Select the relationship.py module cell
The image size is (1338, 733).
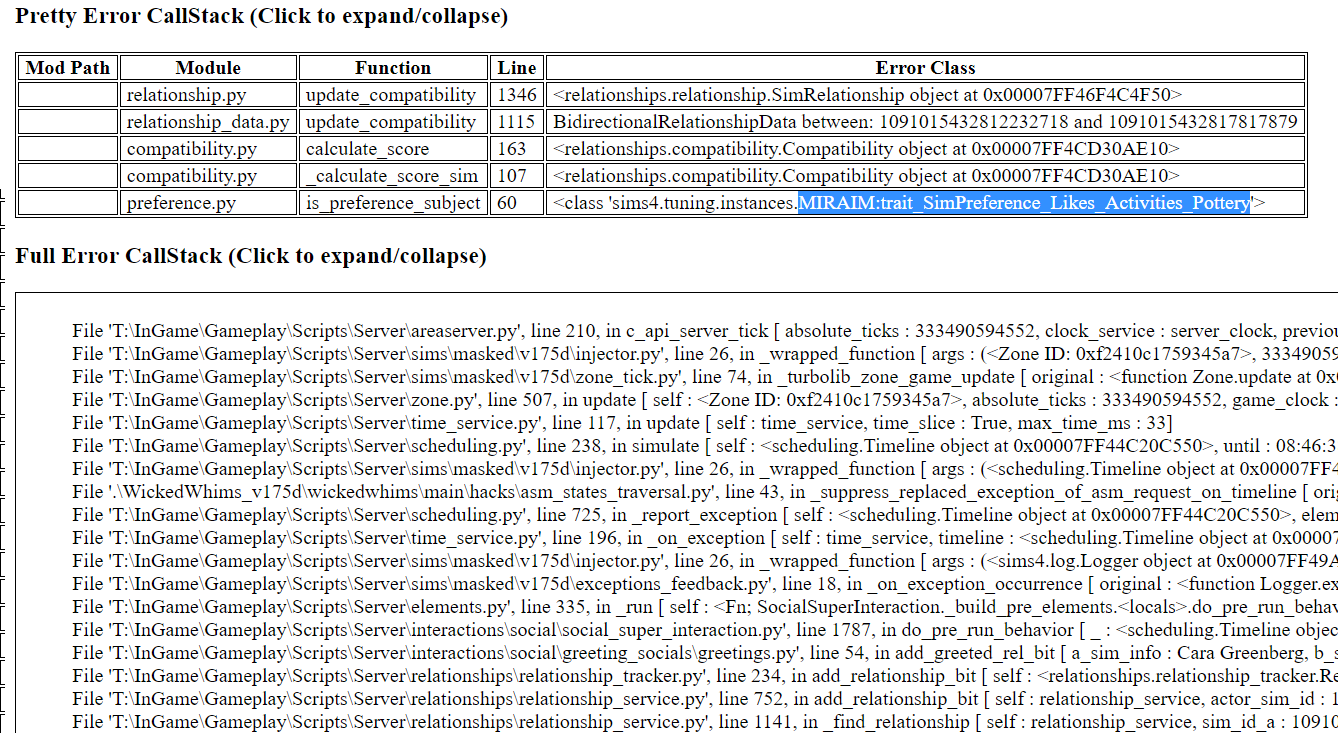(x=208, y=95)
